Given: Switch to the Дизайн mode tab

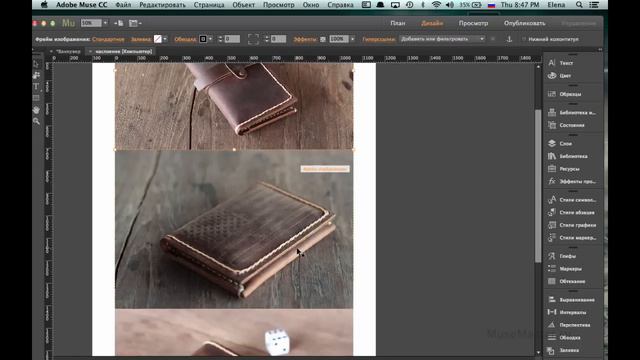Looking at the screenshot, I should coord(432,23).
